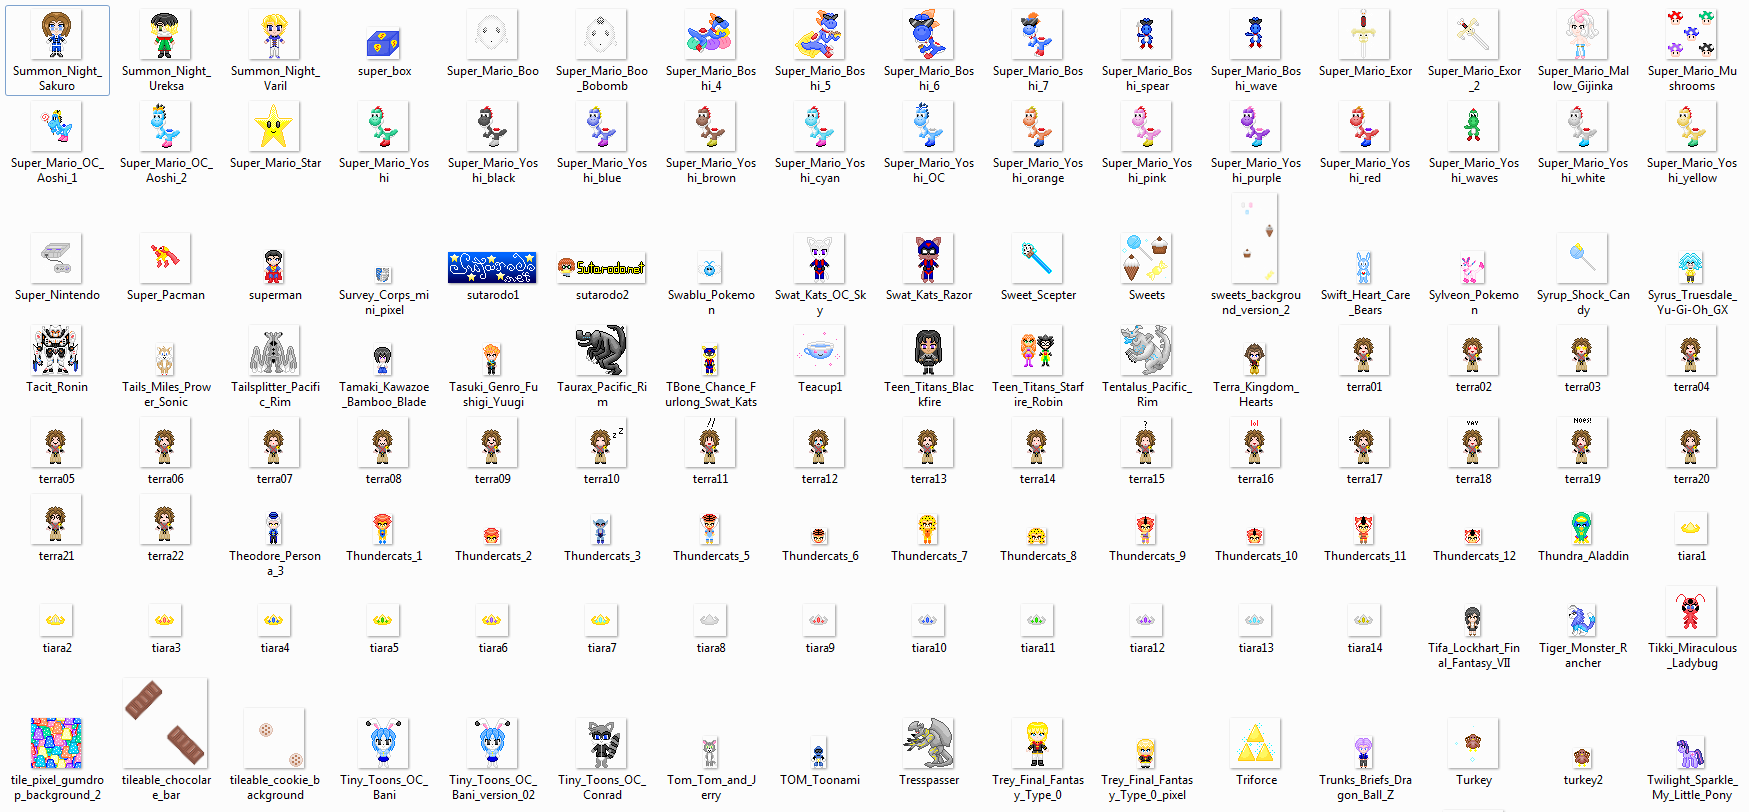Select the Super_Mario_Boo_Bobomb file name

(x=602, y=79)
